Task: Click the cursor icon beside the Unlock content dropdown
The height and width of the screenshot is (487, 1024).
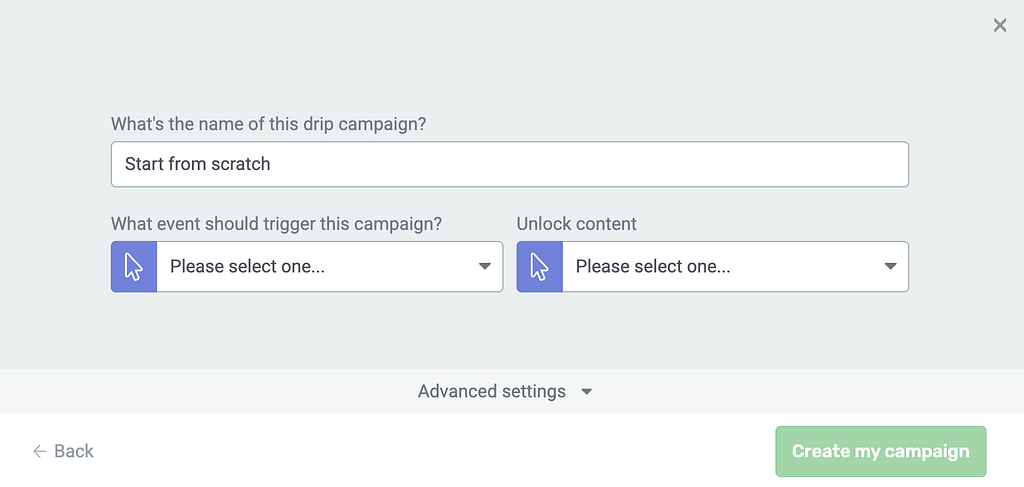Action: point(539,266)
